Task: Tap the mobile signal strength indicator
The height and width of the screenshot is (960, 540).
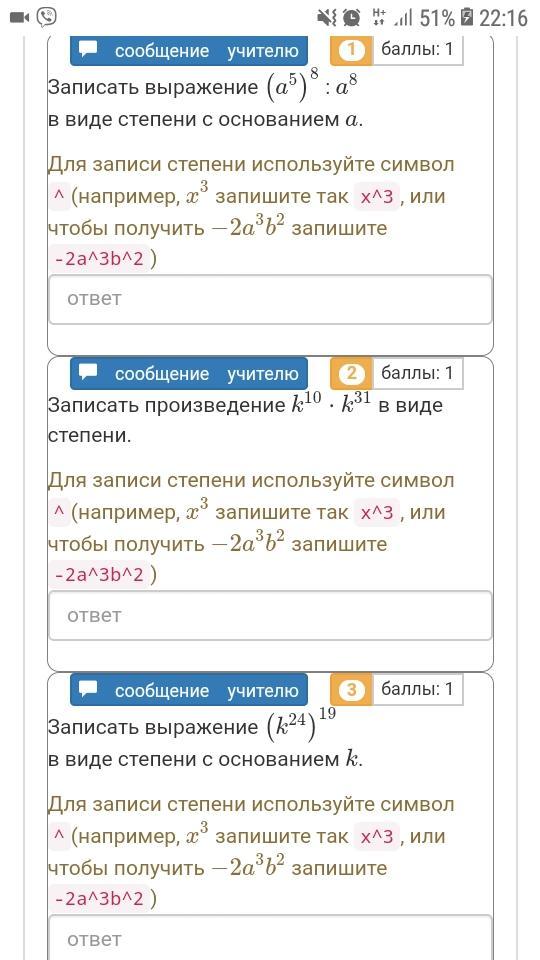Action: tap(404, 18)
